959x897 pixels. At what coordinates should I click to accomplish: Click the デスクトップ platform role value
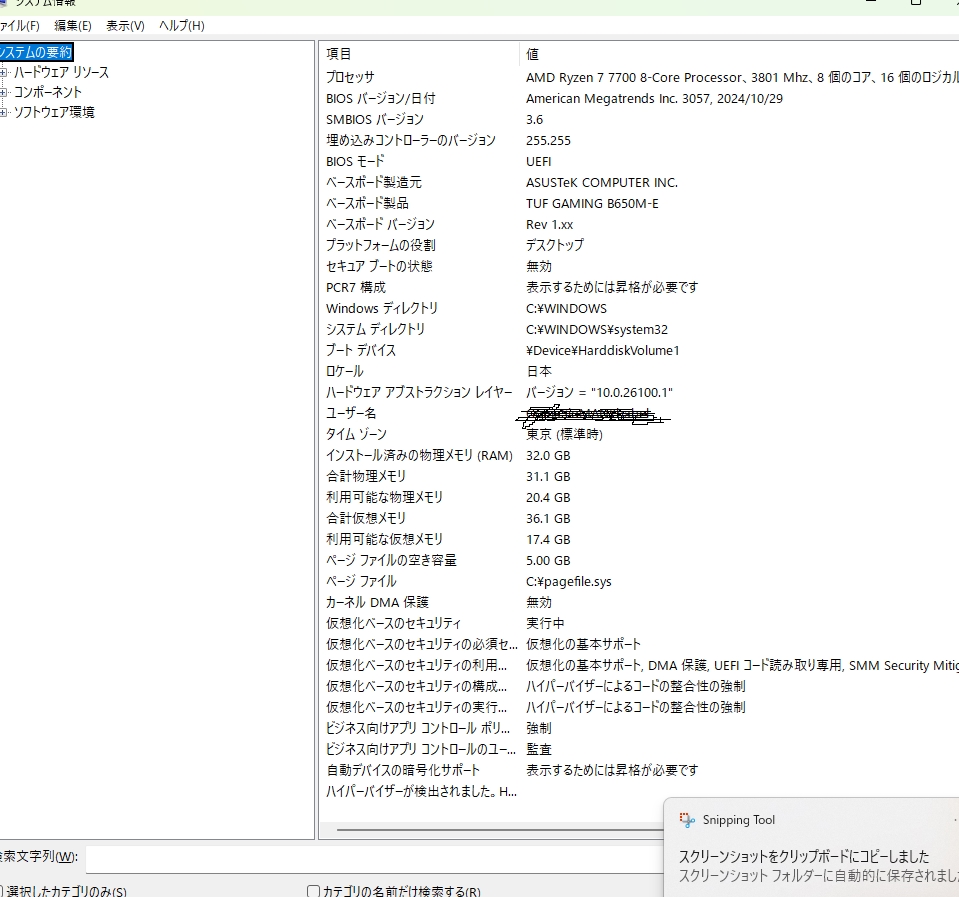(555, 245)
